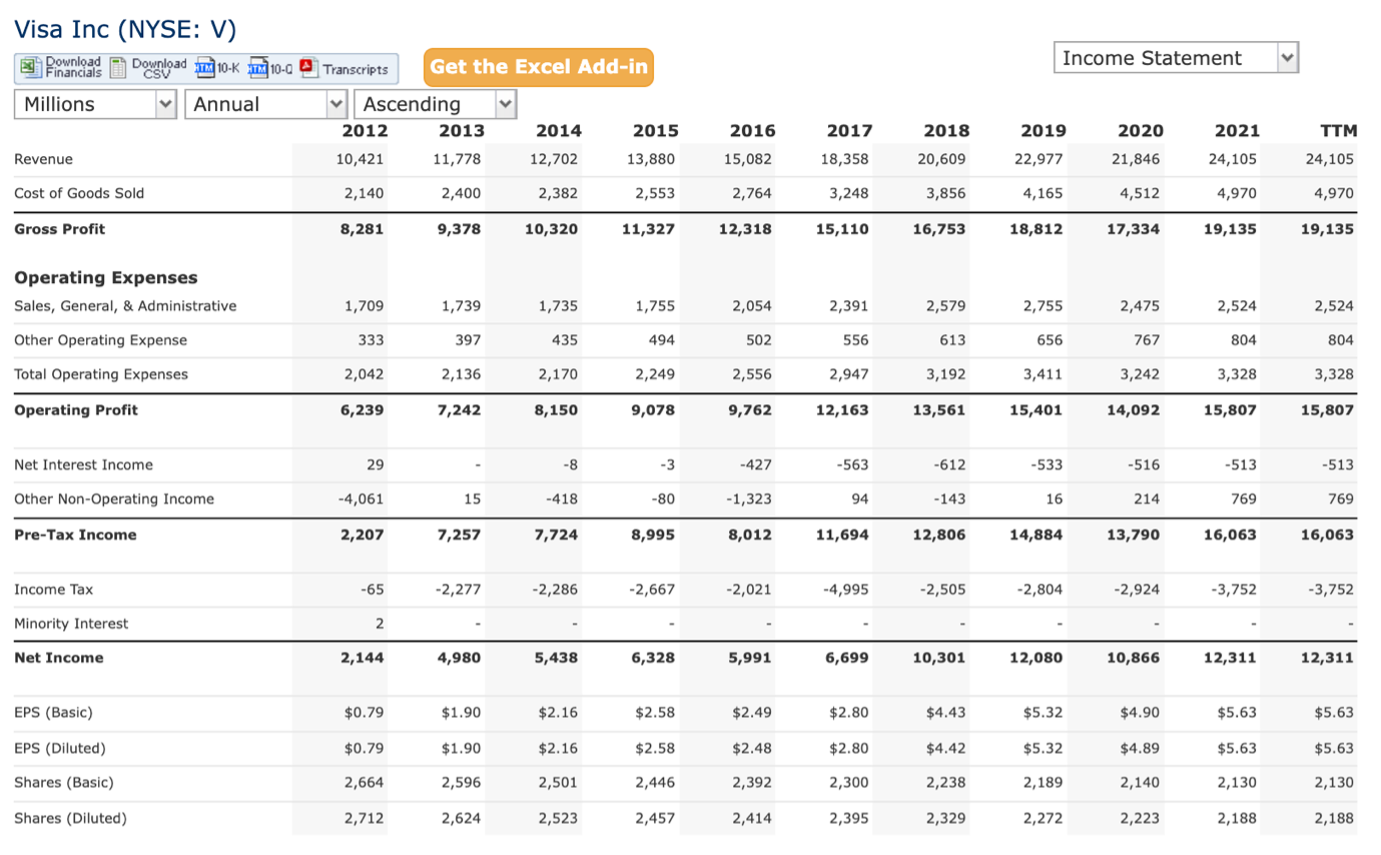
Task: Select the 2020 column header
Action: [x=1140, y=130]
